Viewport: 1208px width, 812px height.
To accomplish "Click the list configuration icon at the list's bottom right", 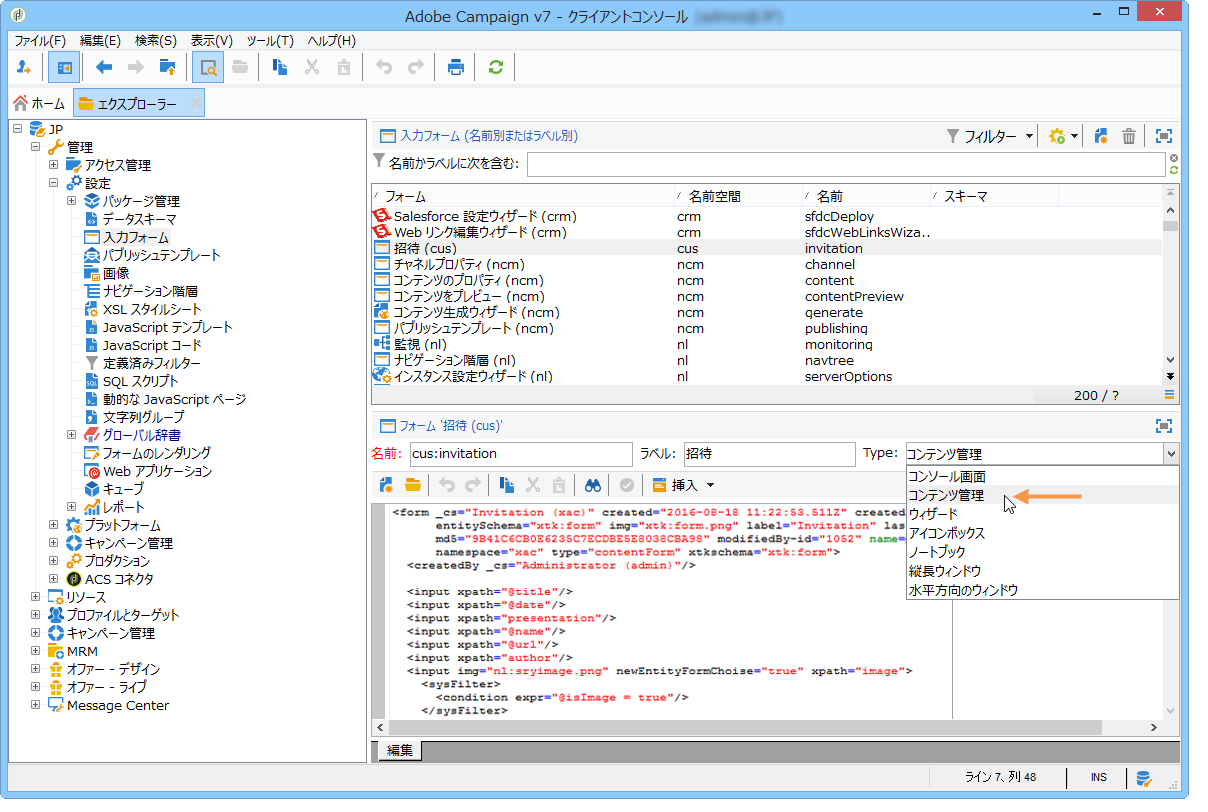I will pyautogui.click(x=1168, y=395).
